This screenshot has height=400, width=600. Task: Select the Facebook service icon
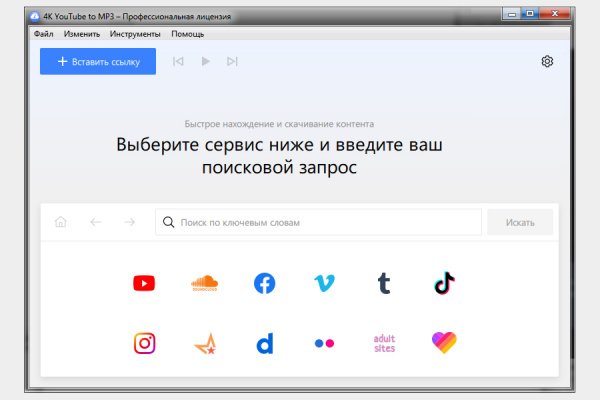point(264,283)
